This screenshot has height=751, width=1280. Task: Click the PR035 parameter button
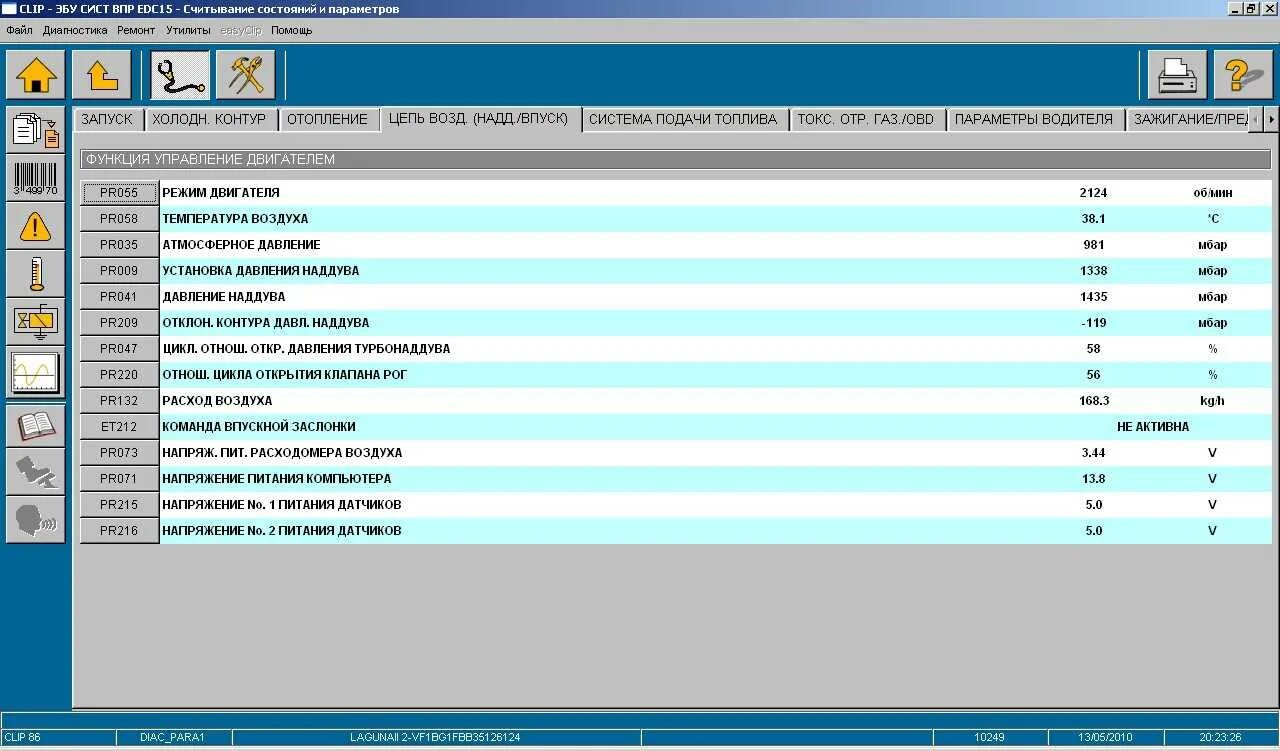tap(119, 245)
